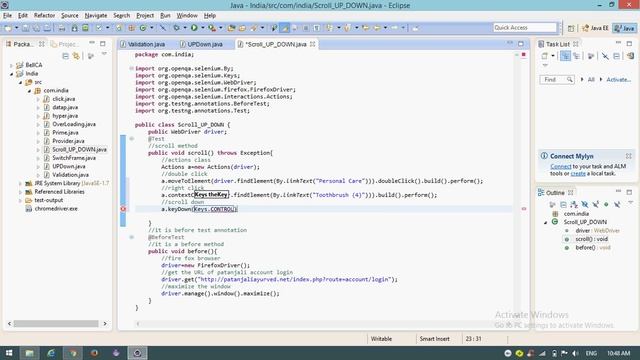640x360 pixels.
Task: Collapse the com.india package node
Action: pos(29,91)
